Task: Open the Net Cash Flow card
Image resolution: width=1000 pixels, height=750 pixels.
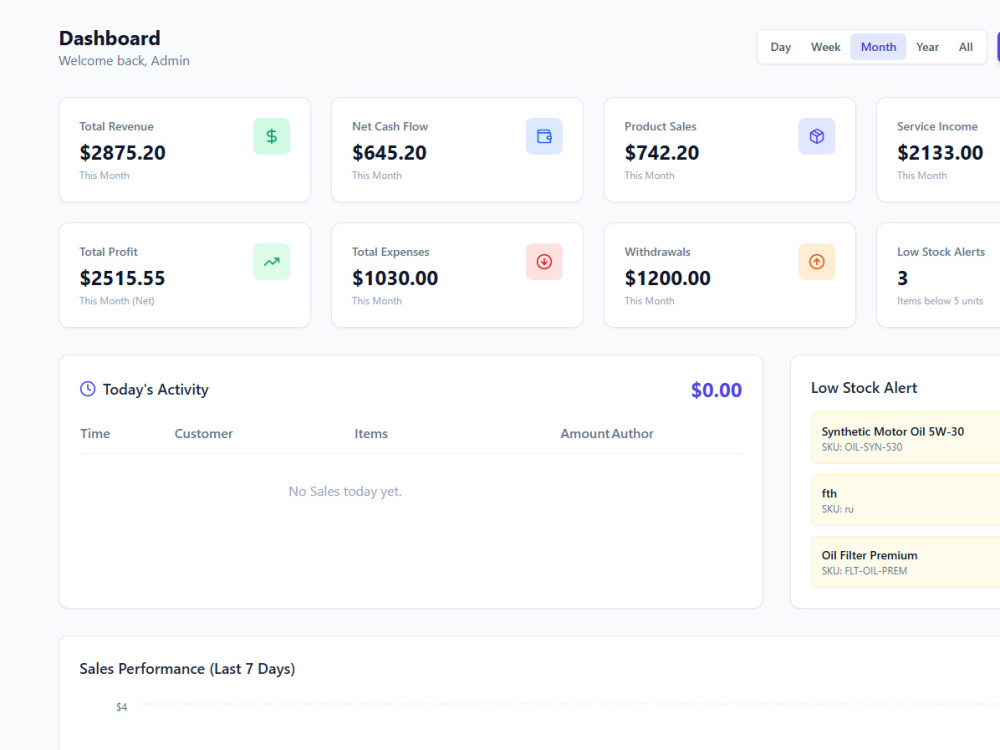Action: (x=457, y=150)
